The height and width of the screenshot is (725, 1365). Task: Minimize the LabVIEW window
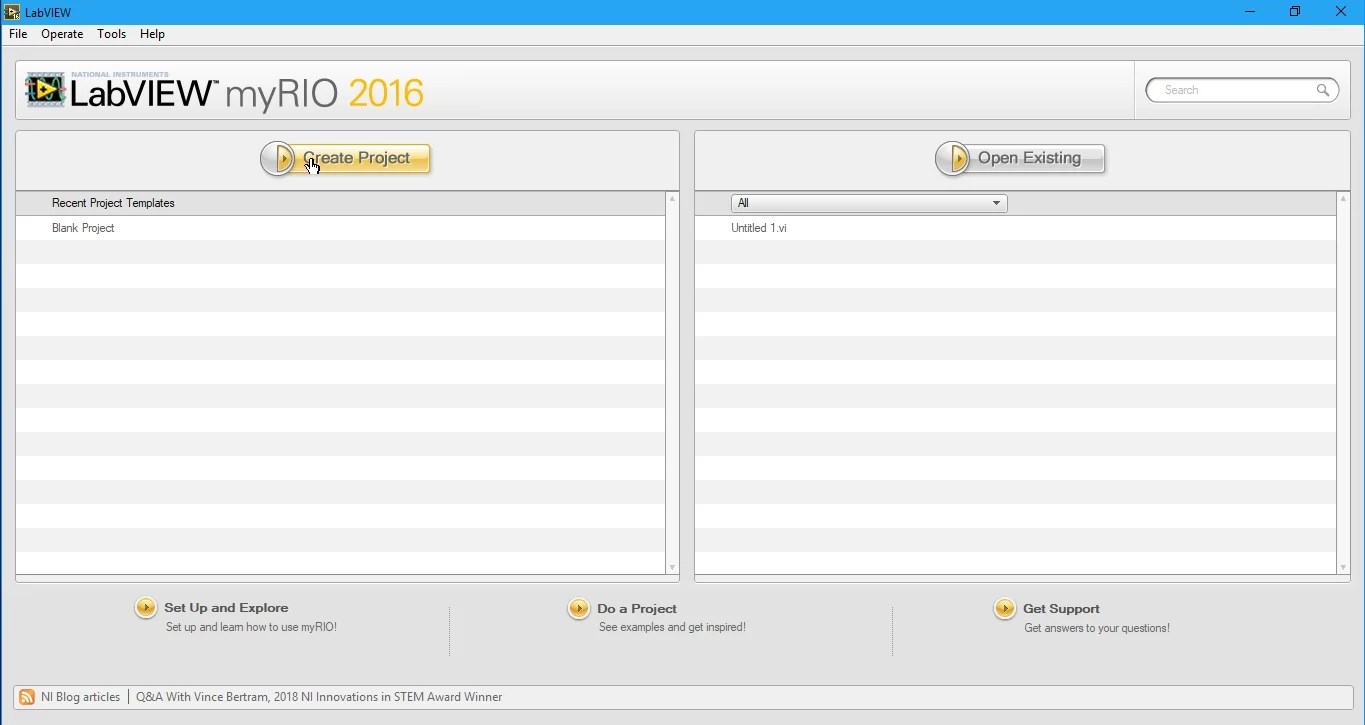pyautogui.click(x=1250, y=12)
